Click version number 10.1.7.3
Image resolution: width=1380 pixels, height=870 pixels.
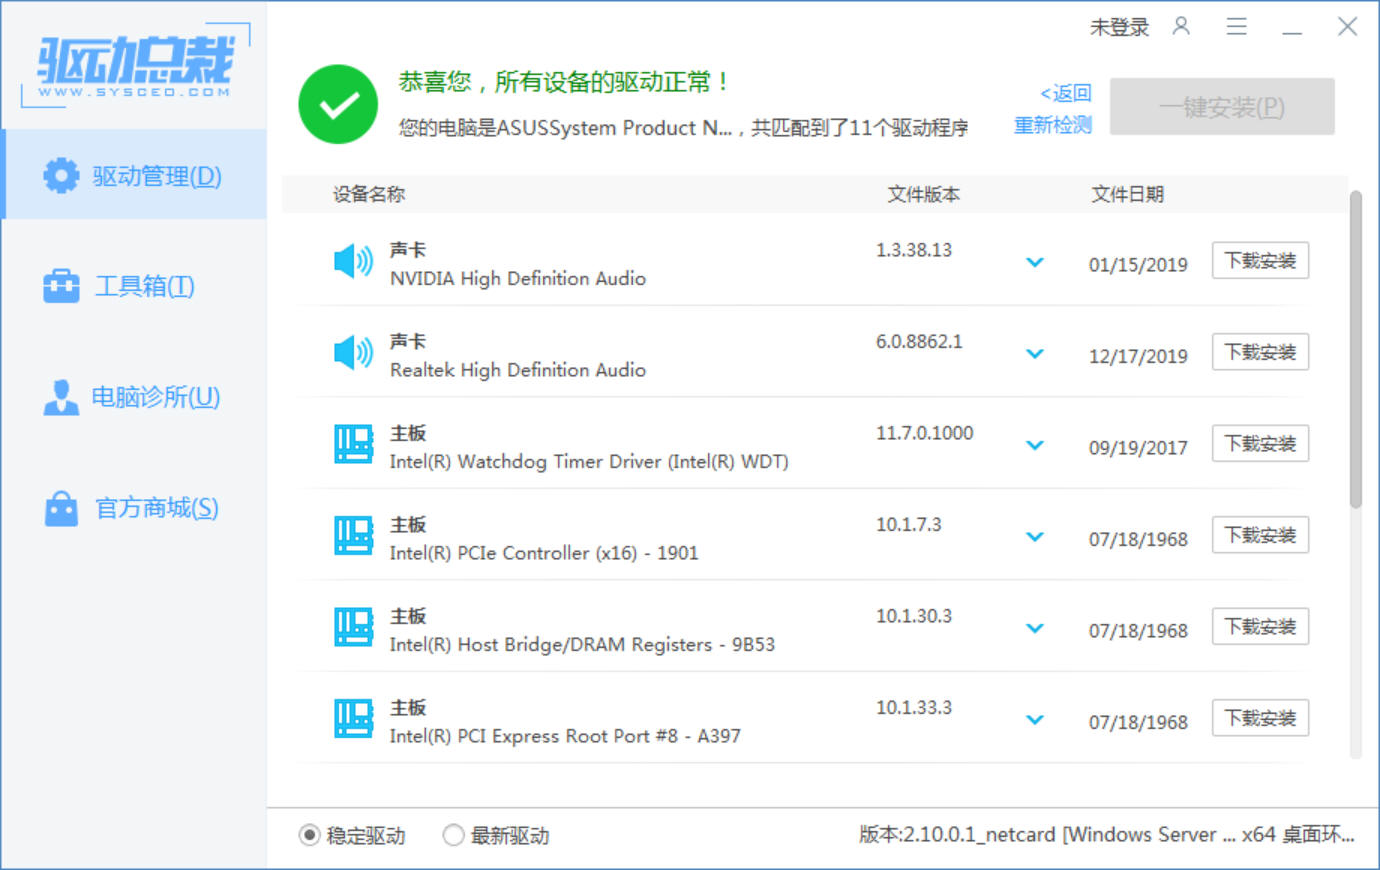pos(909,524)
